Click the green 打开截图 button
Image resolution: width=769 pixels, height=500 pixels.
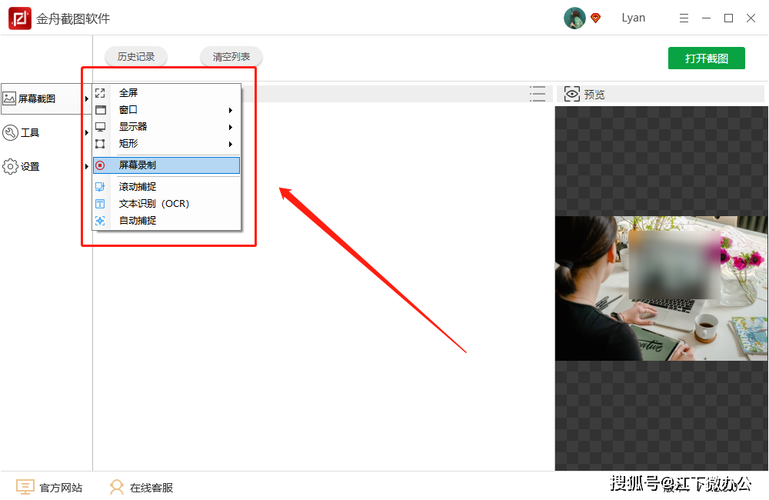tap(706, 58)
